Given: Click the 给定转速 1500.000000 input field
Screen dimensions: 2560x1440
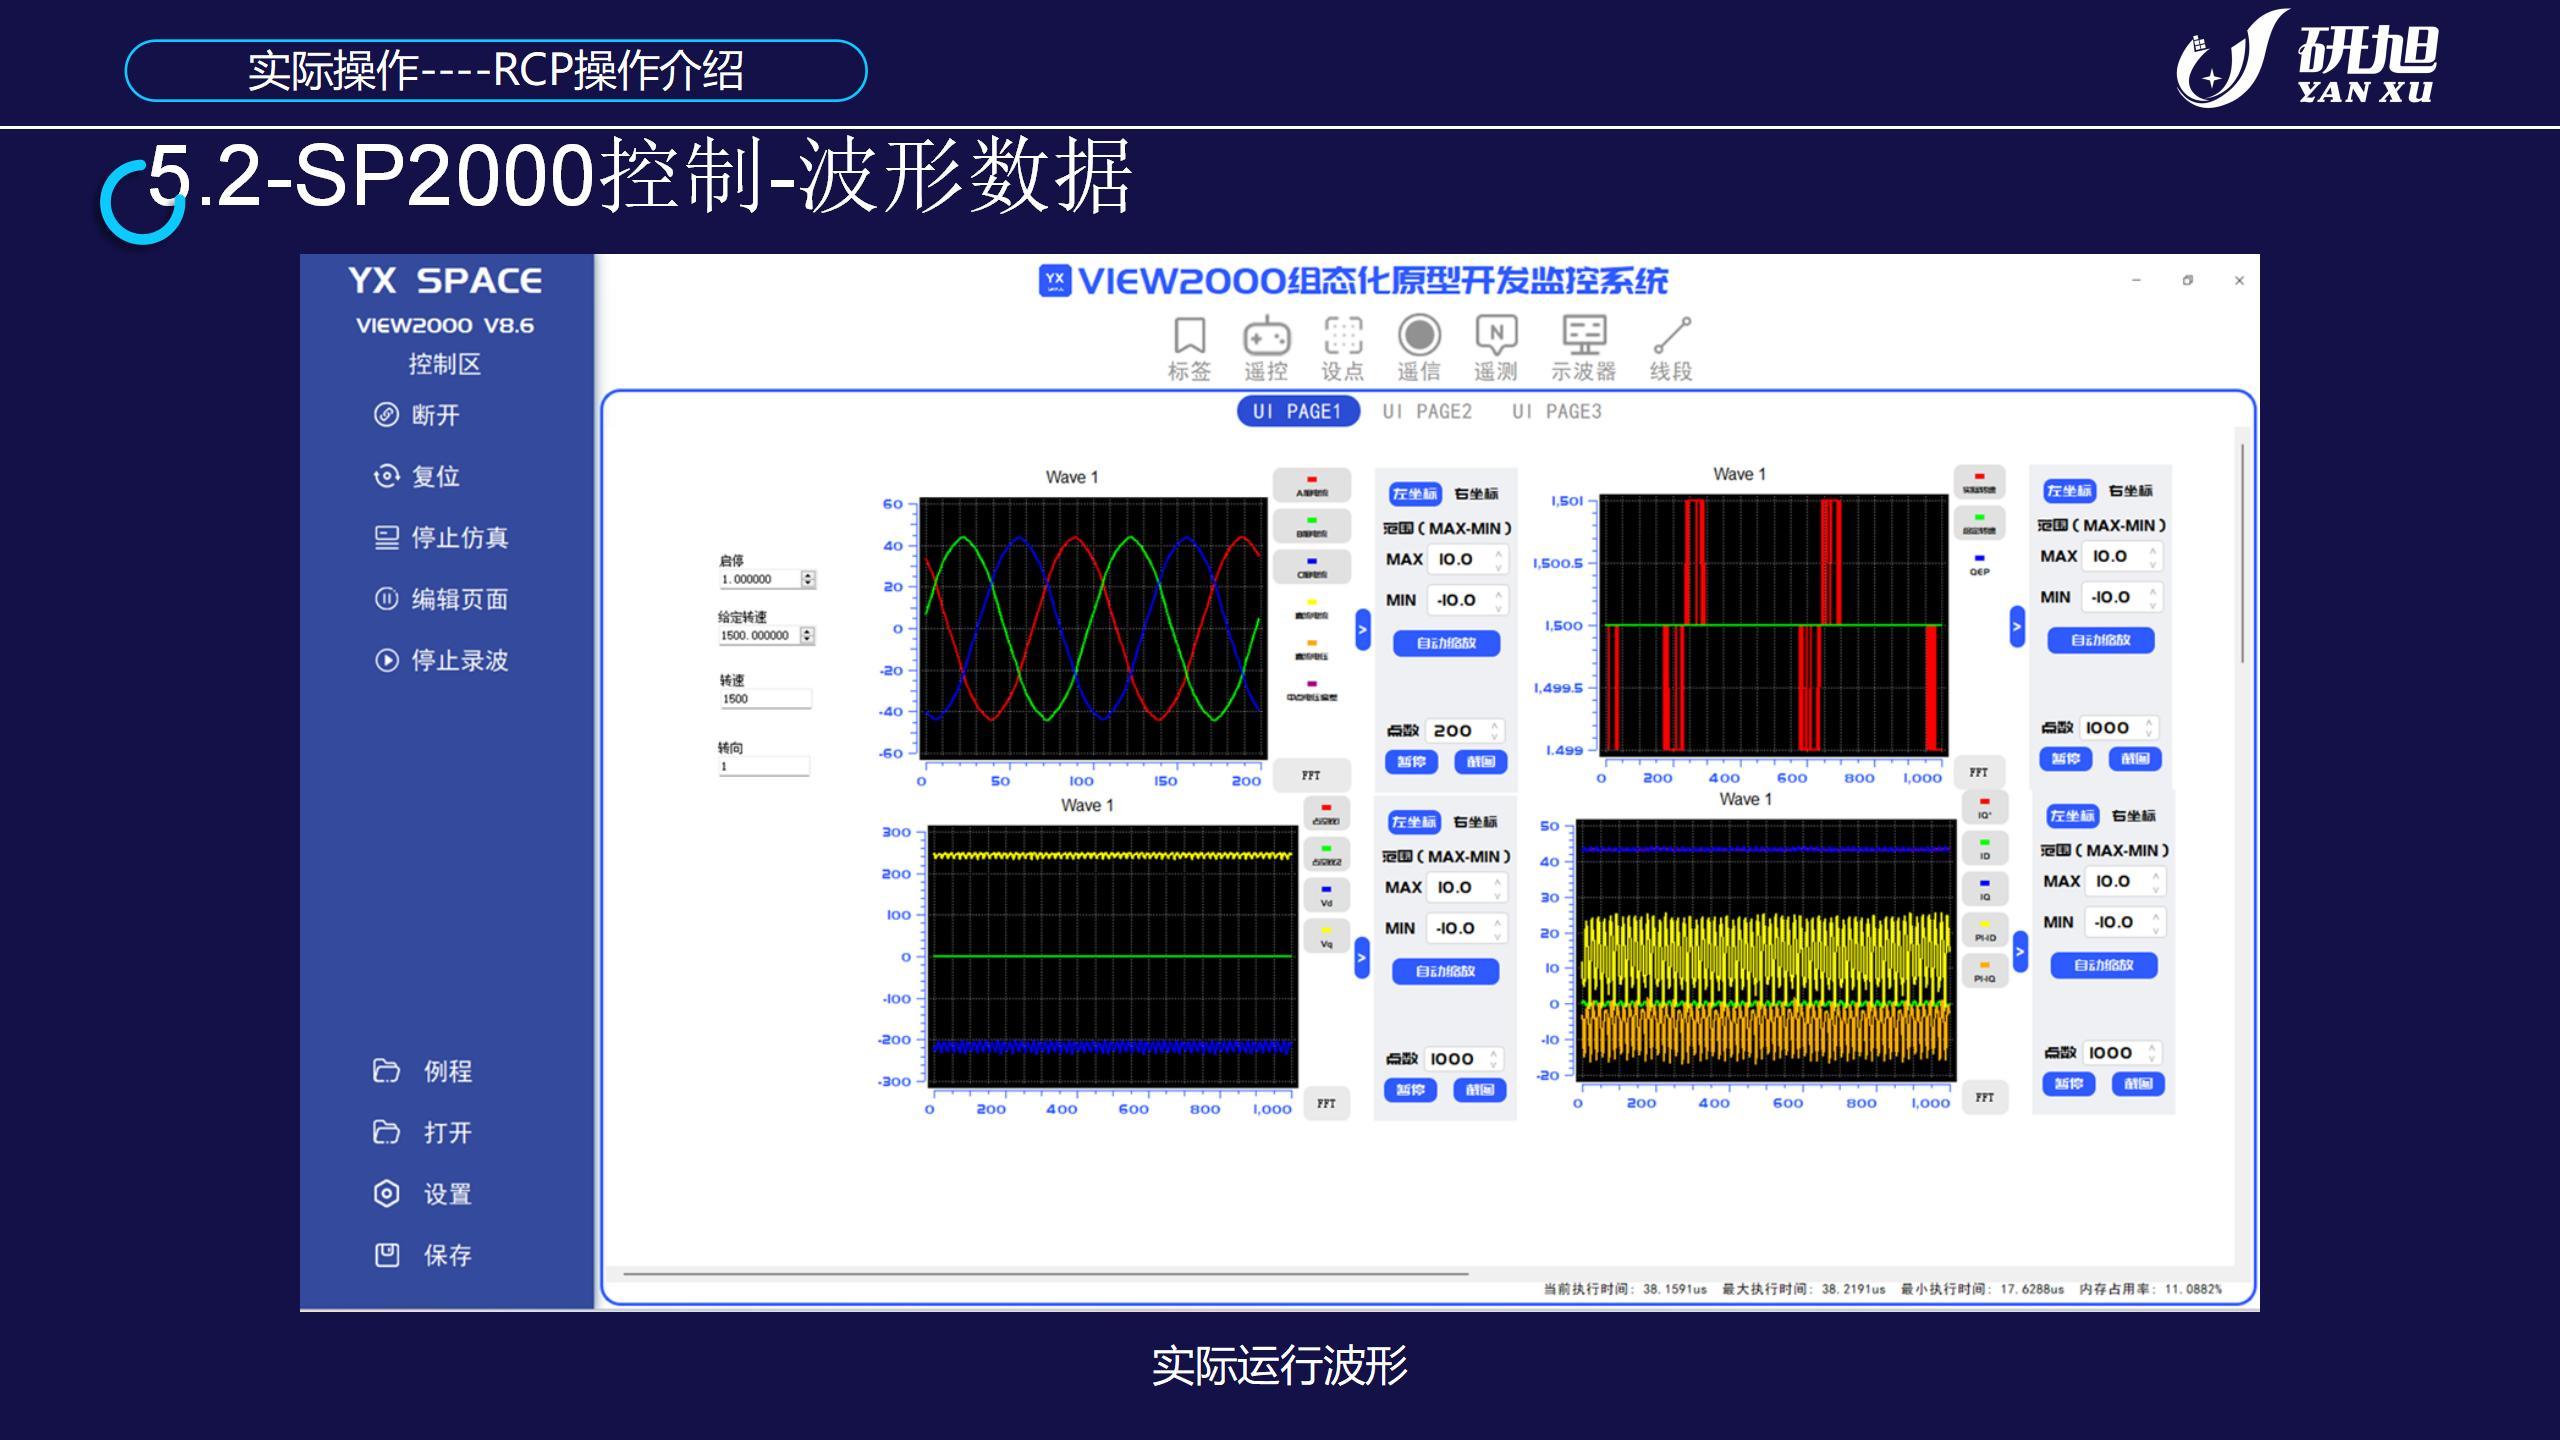Looking at the screenshot, I should (767, 635).
